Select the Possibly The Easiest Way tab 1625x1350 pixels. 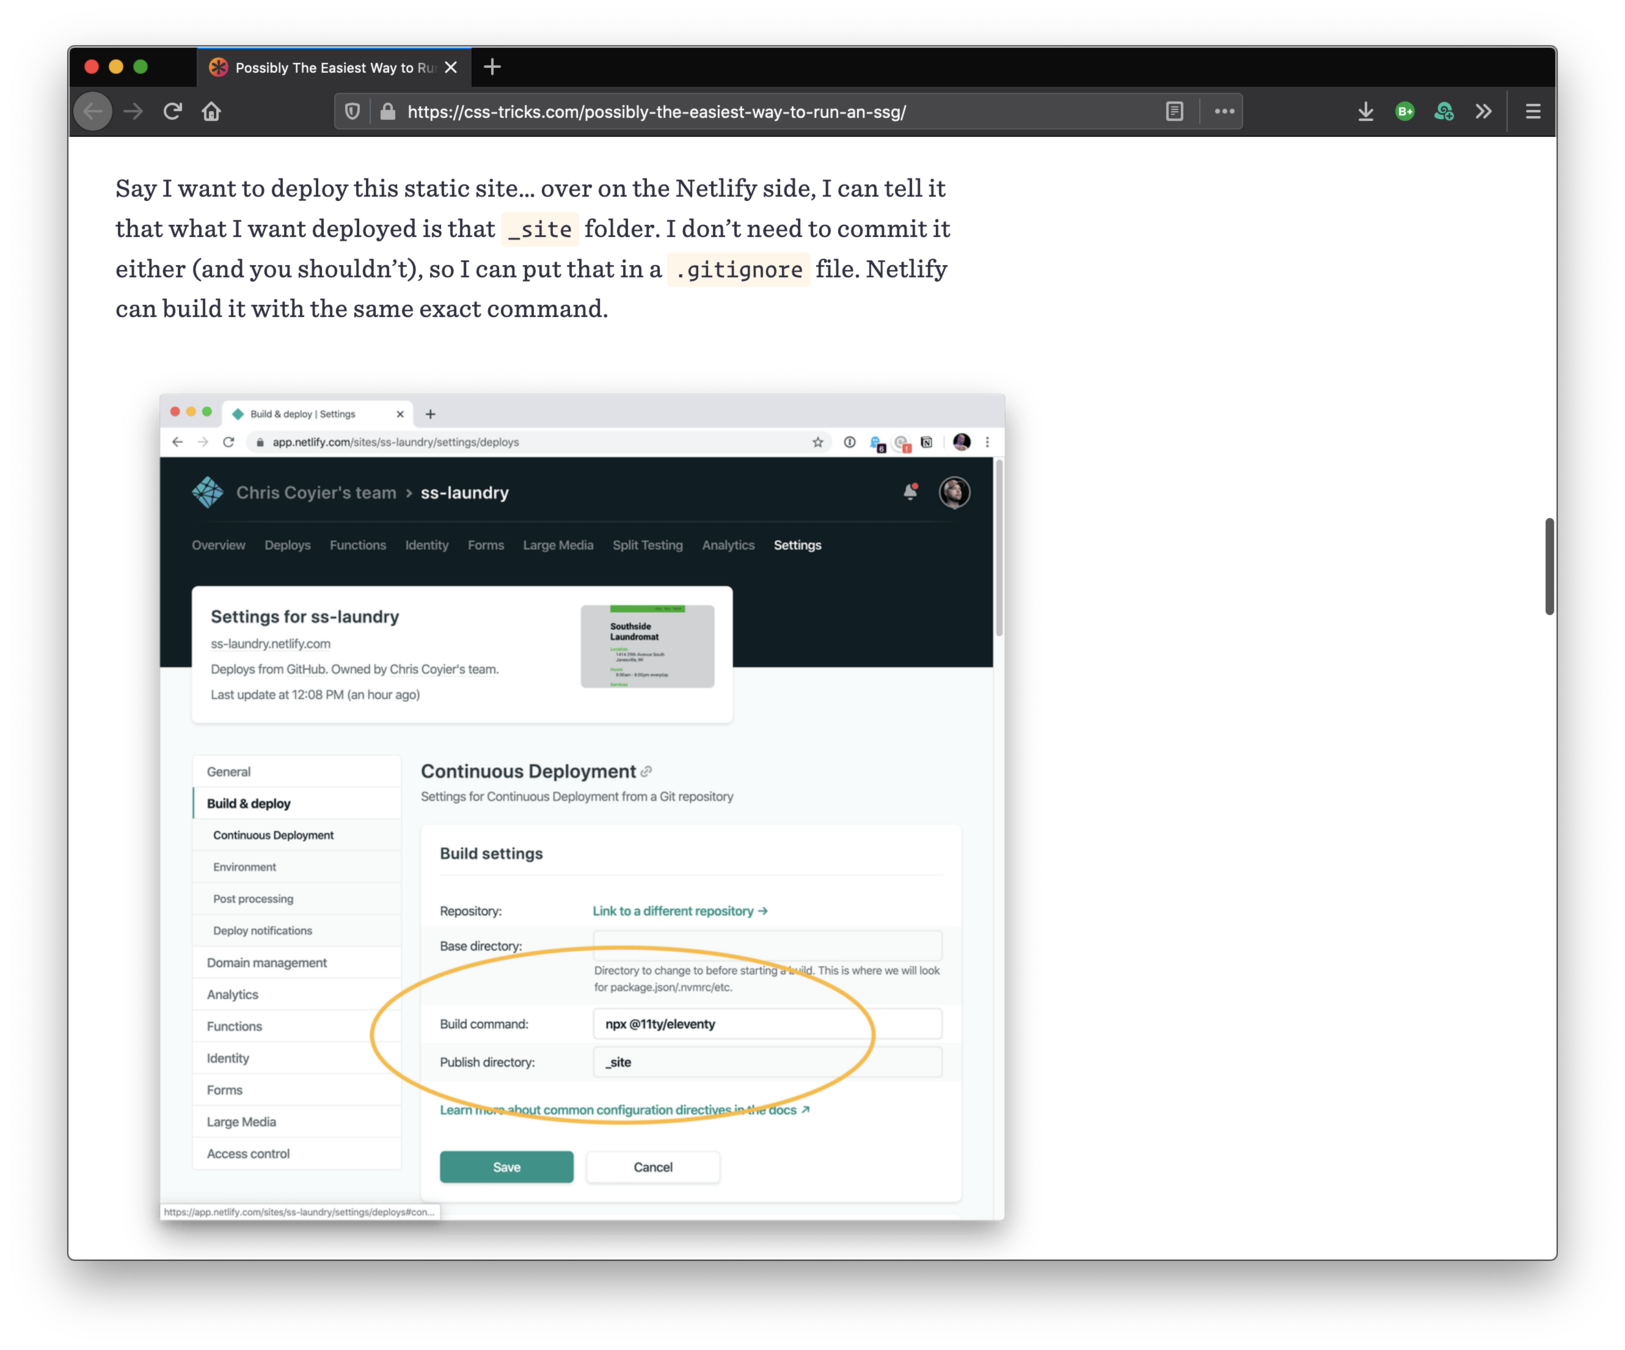click(x=334, y=67)
